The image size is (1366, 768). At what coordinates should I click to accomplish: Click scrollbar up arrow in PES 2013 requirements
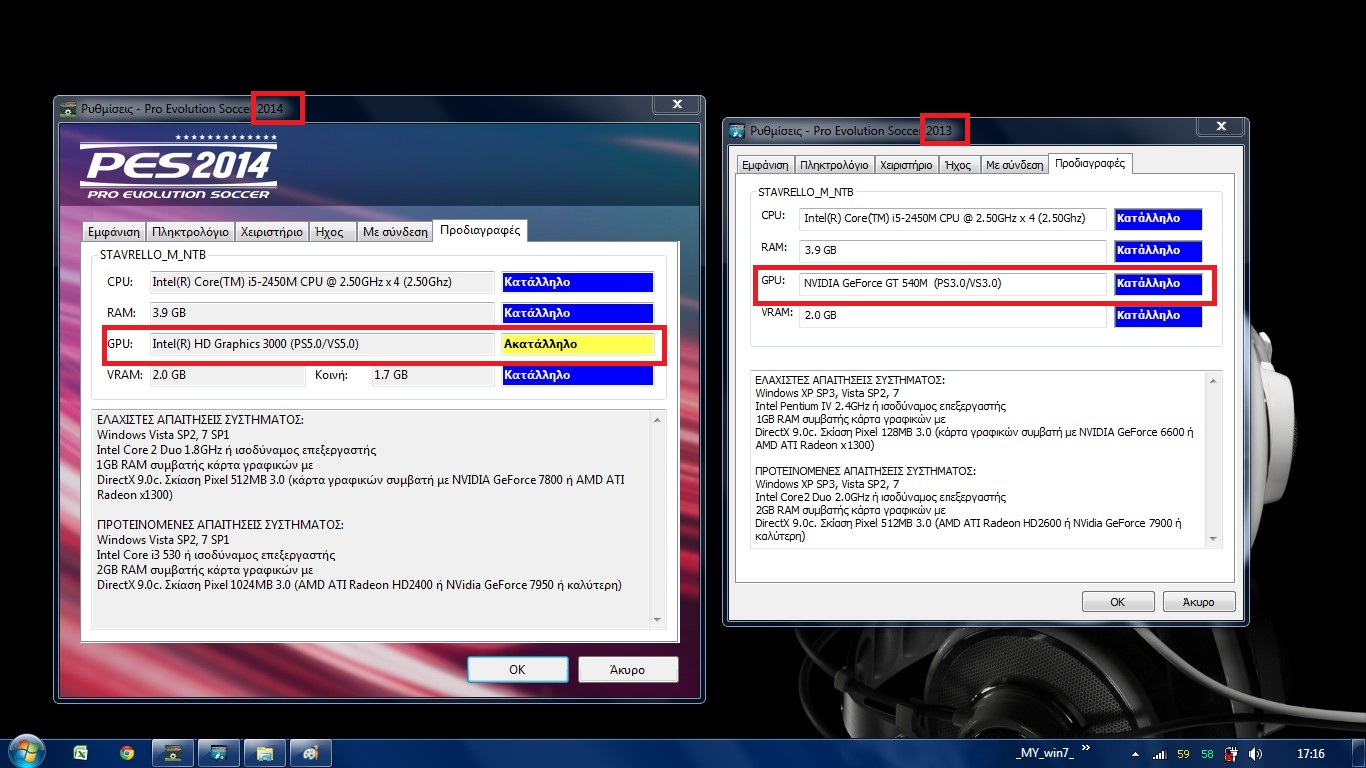[x=1215, y=382]
